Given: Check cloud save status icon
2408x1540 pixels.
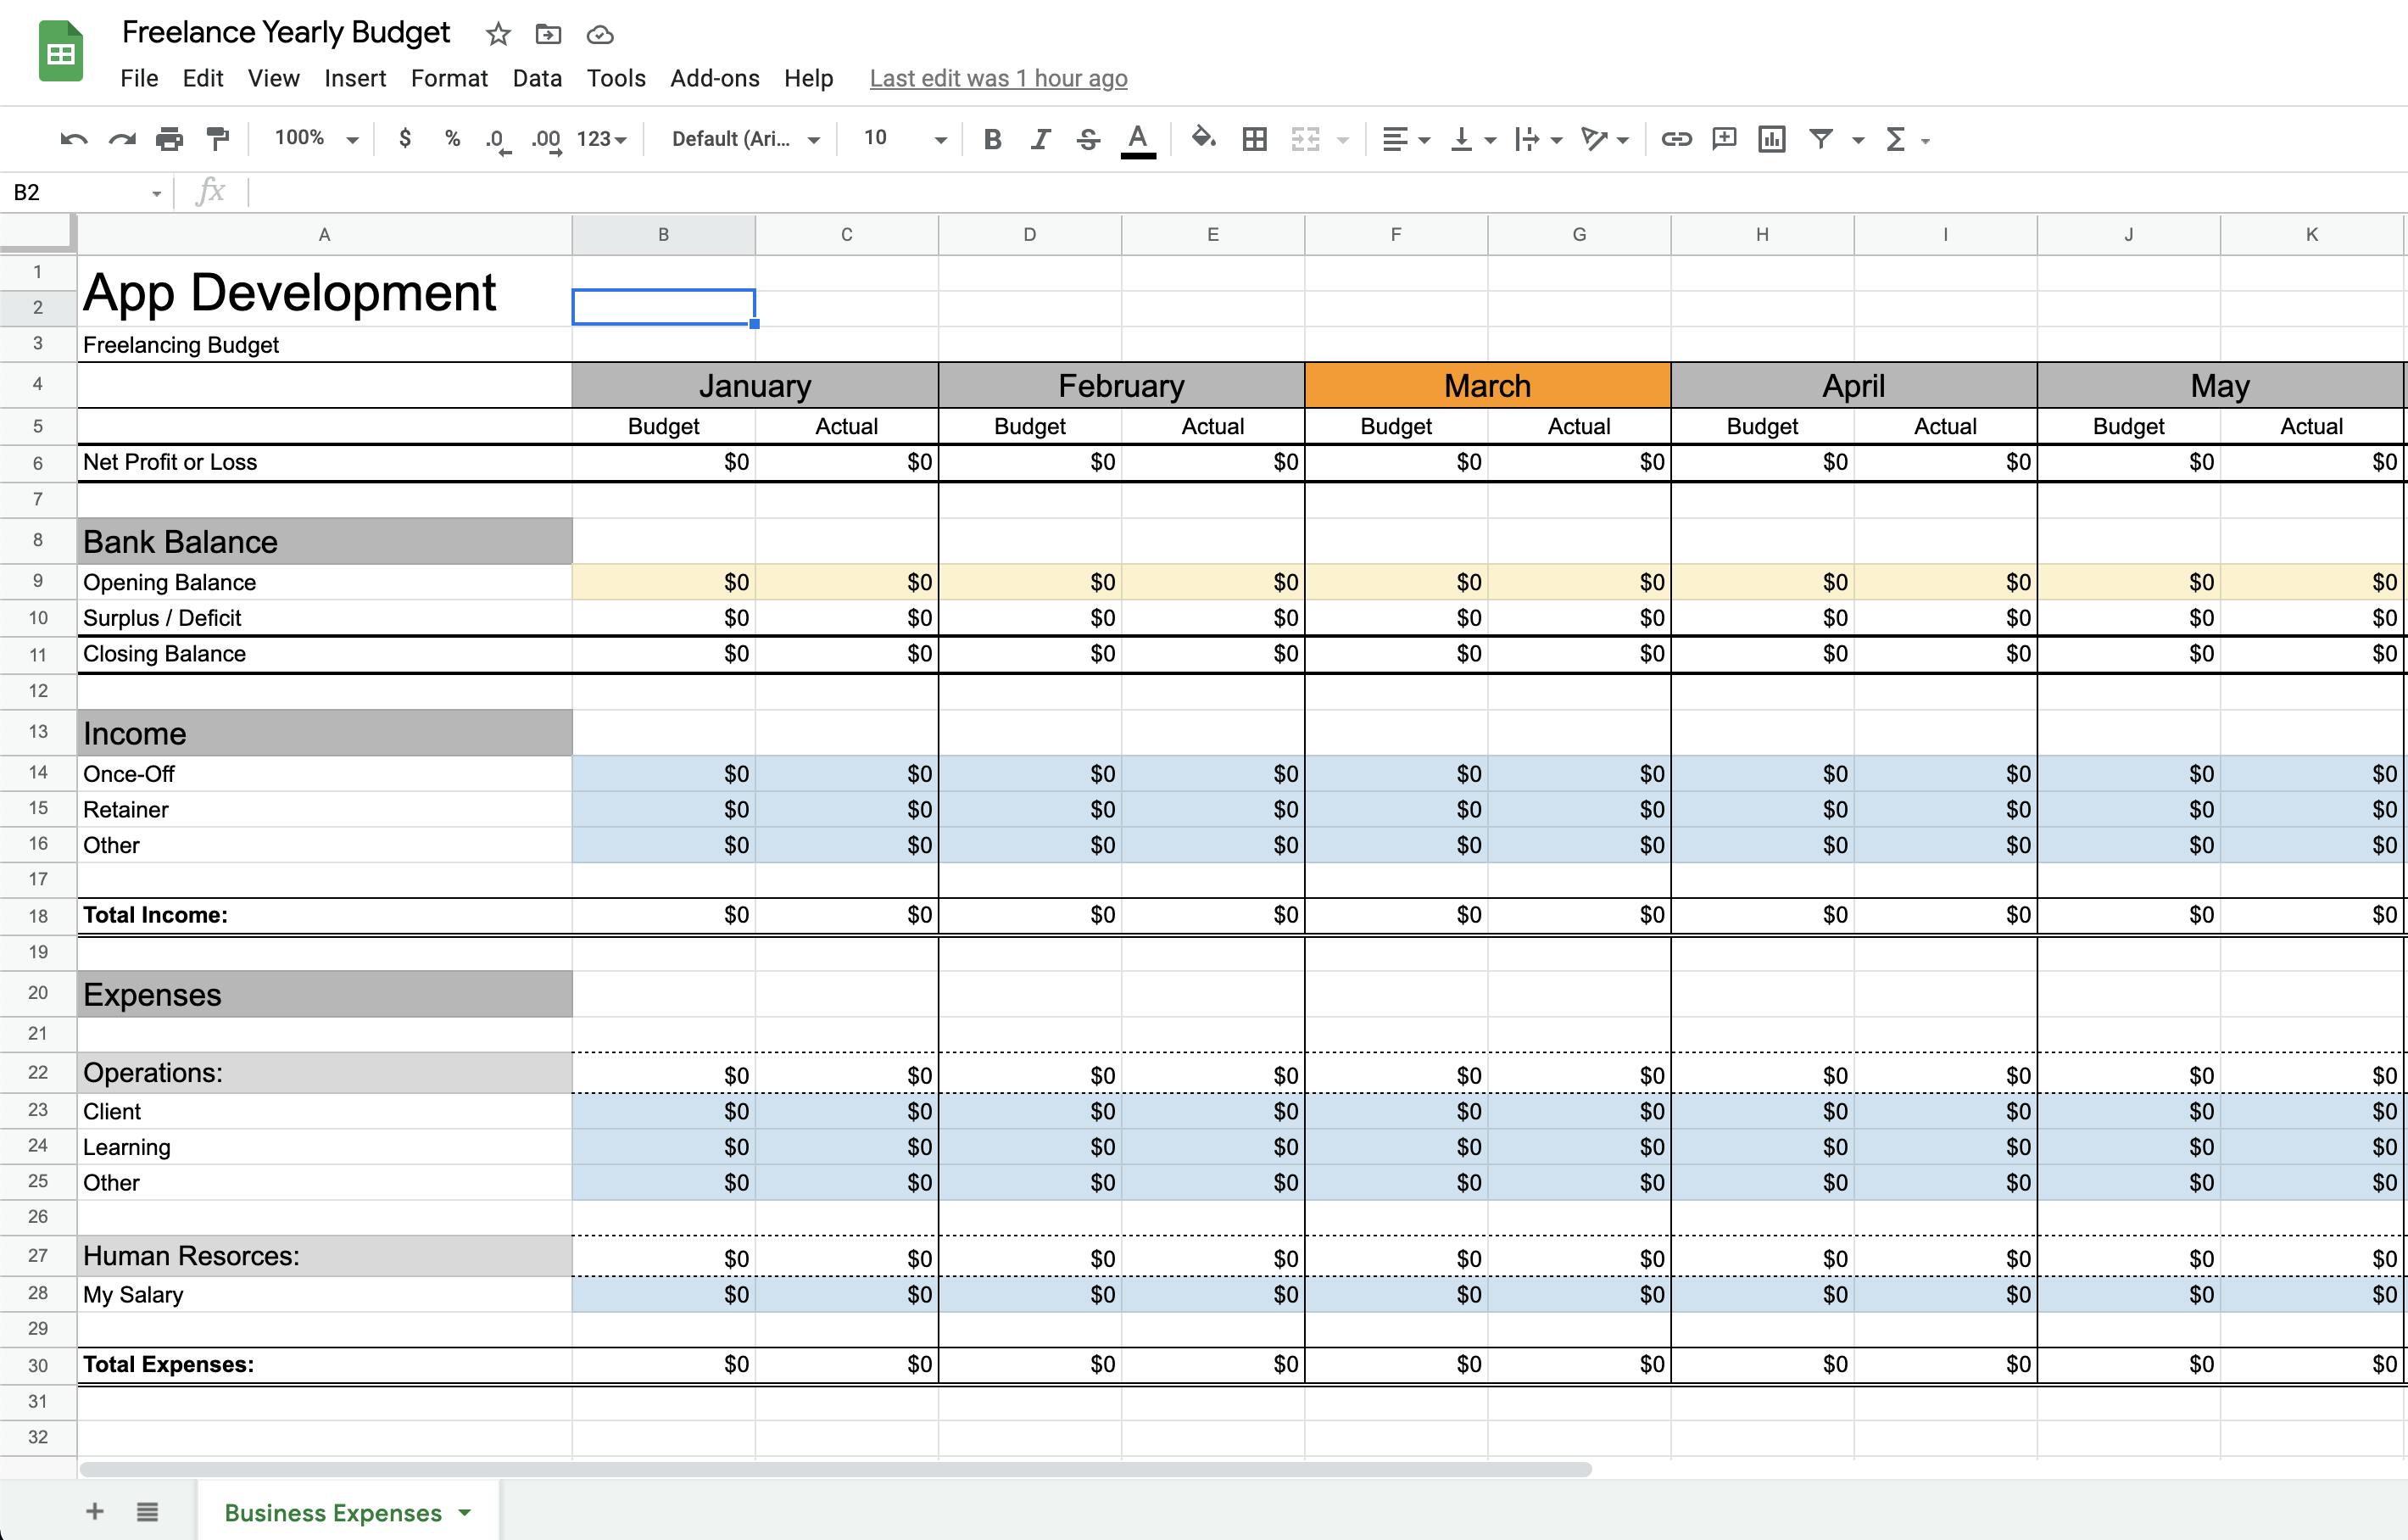Looking at the screenshot, I should pyautogui.click(x=599, y=35).
